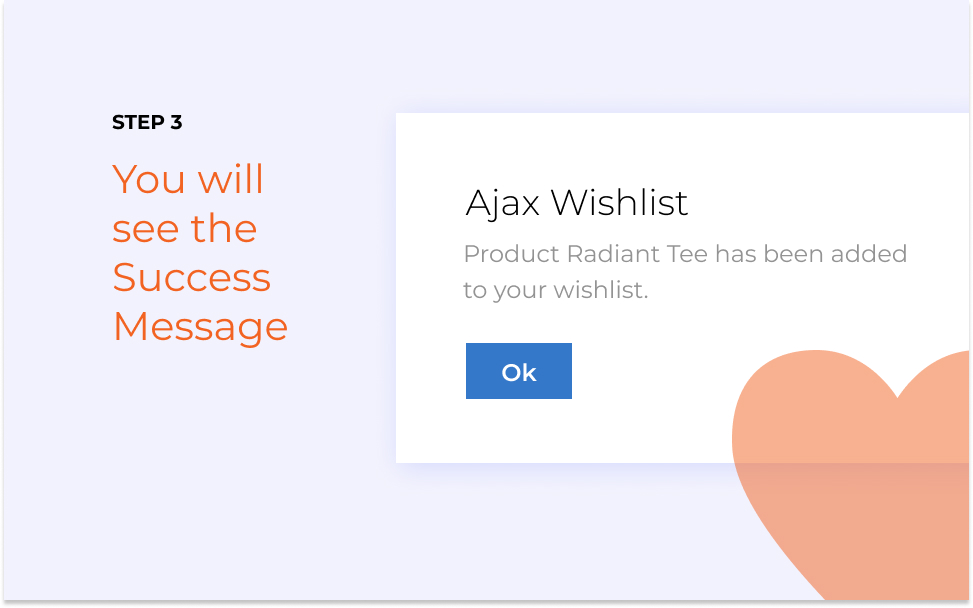The image size is (973, 608).
Task: Click the word "Success" in the heading
Action: pos(191,277)
